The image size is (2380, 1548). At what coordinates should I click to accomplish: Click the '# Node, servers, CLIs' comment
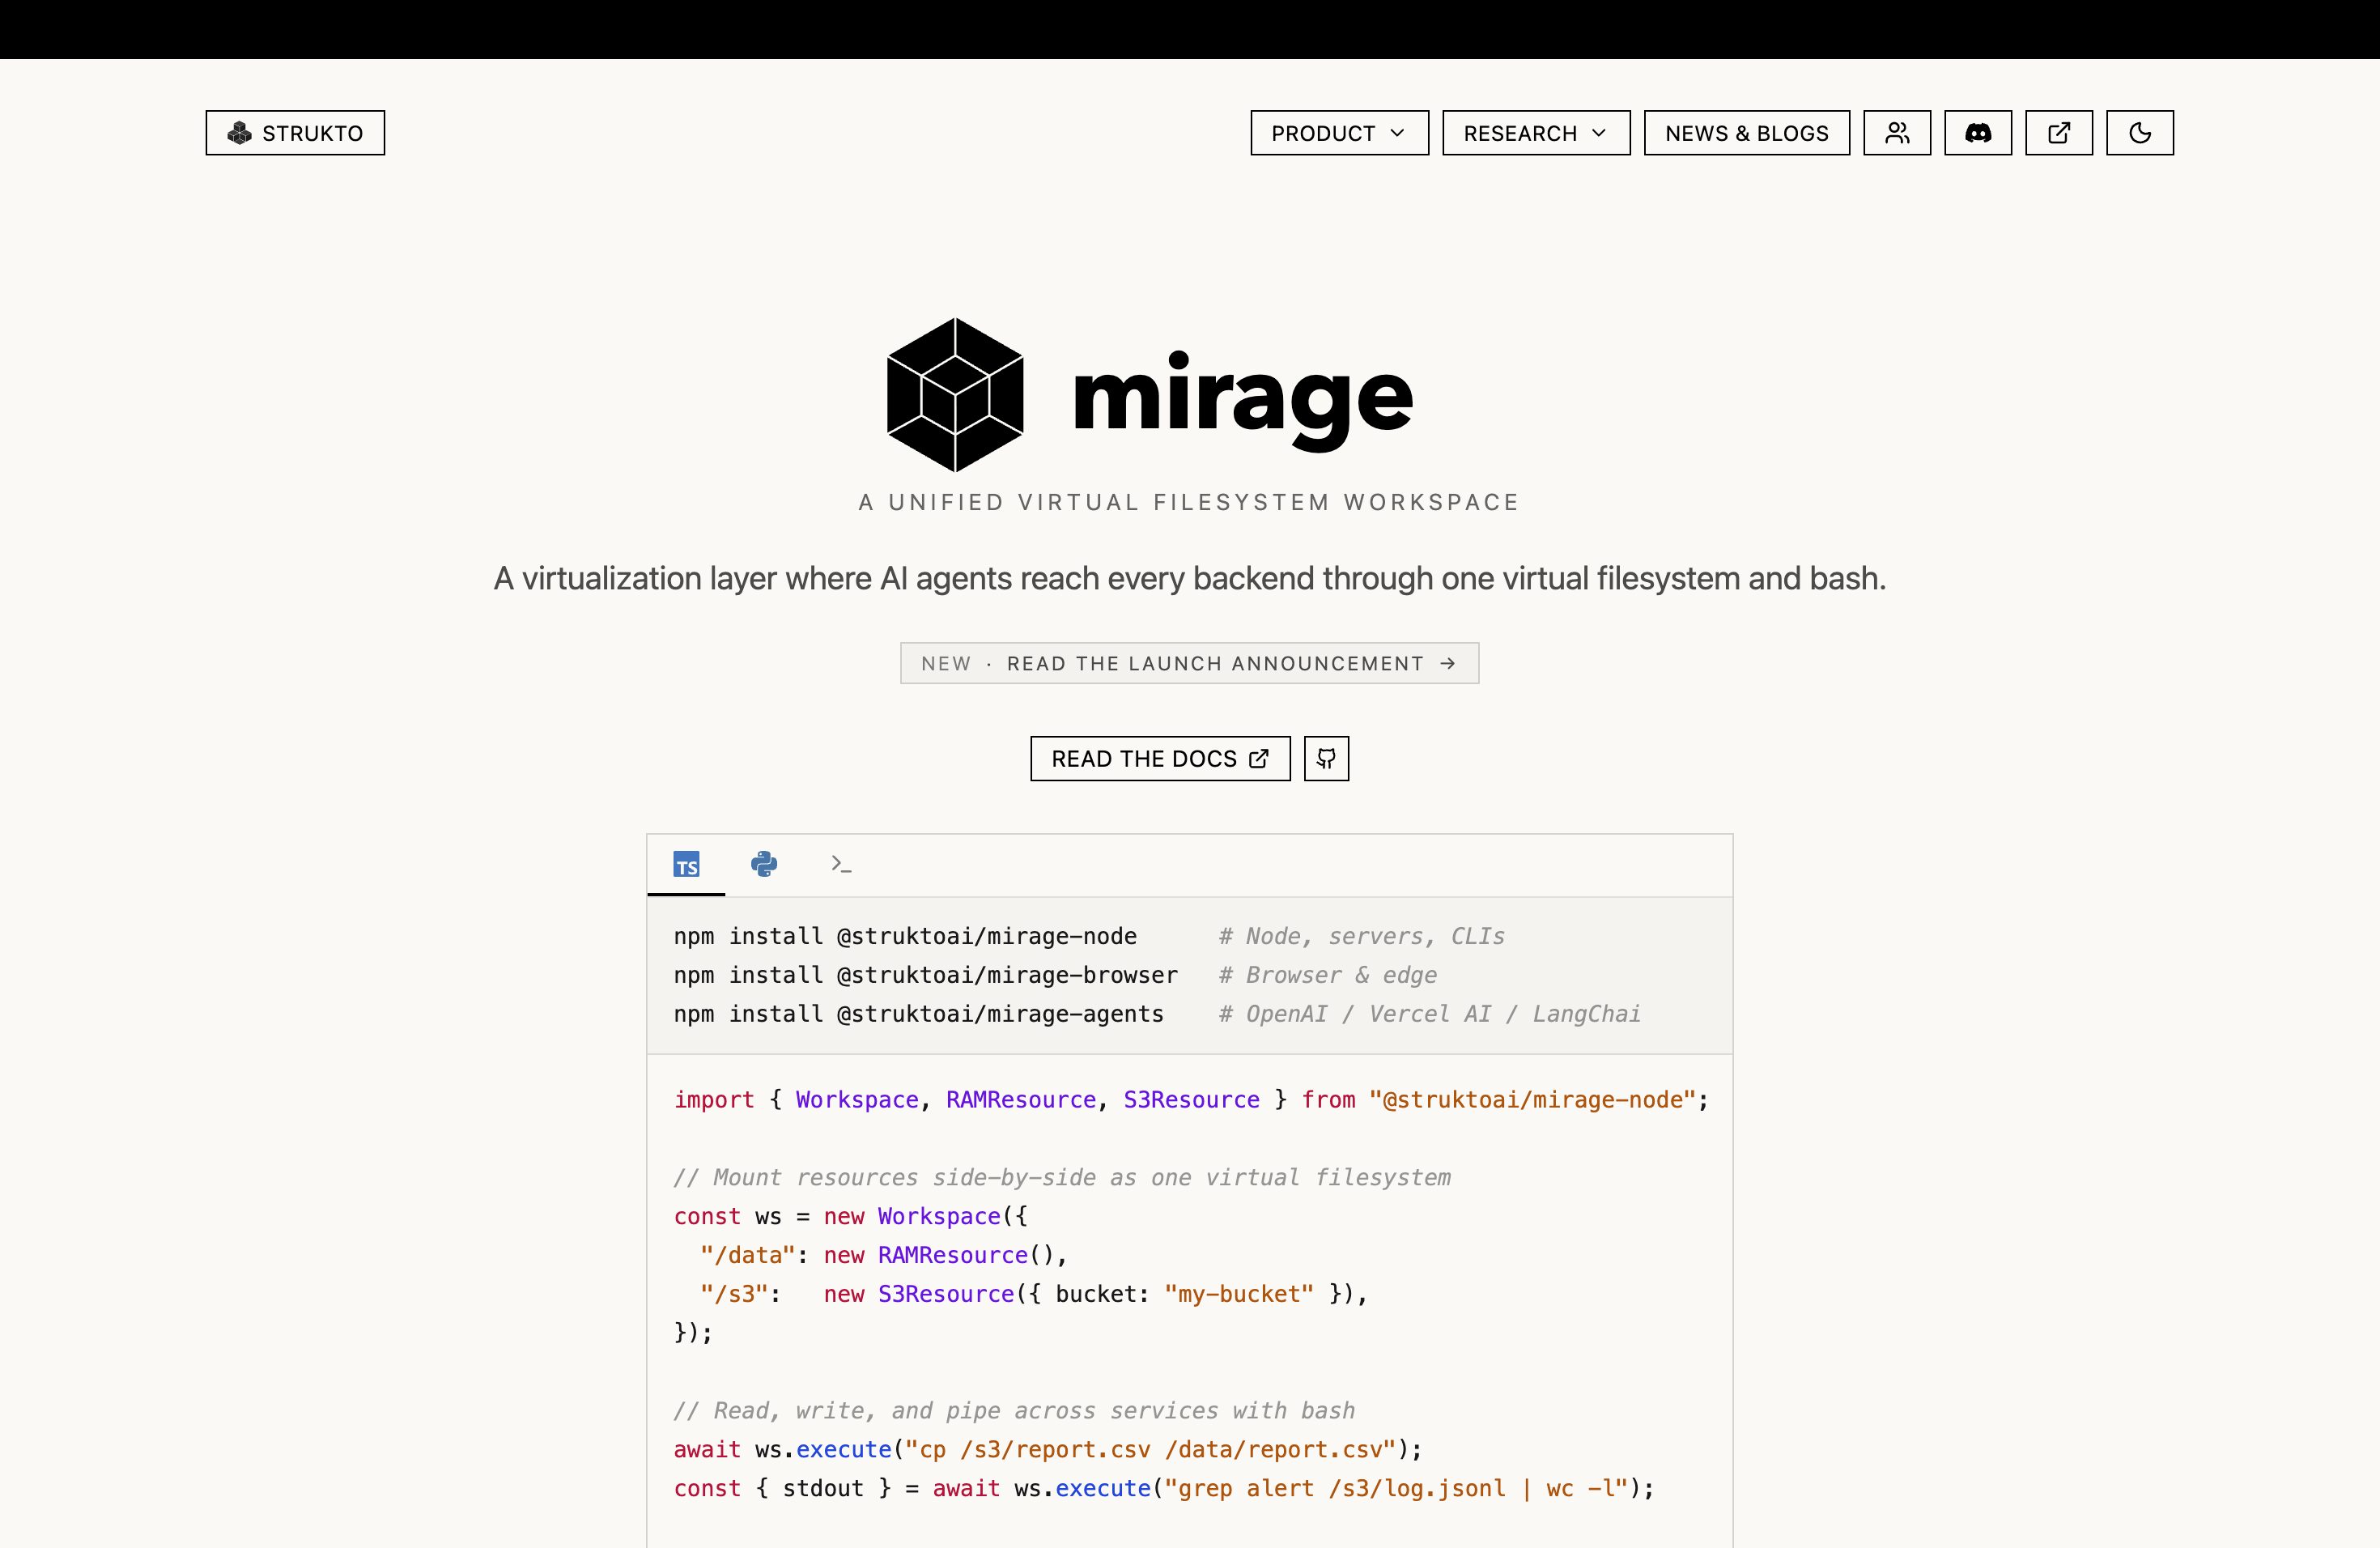[1361, 936]
